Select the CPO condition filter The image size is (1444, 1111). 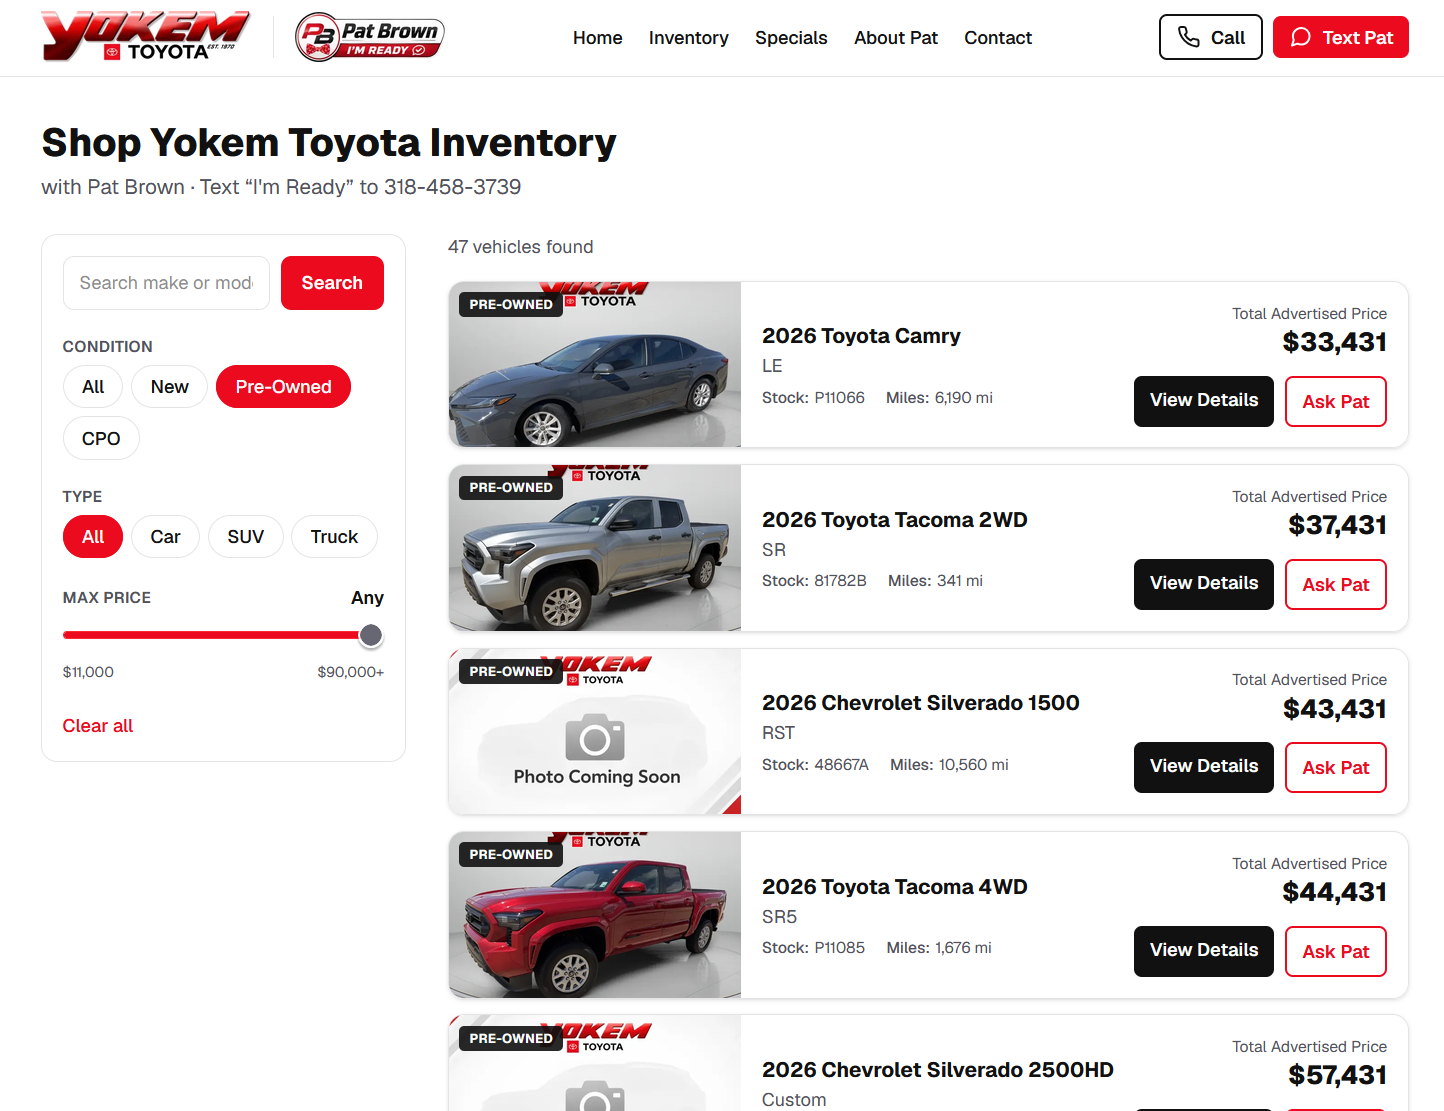tap(101, 438)
